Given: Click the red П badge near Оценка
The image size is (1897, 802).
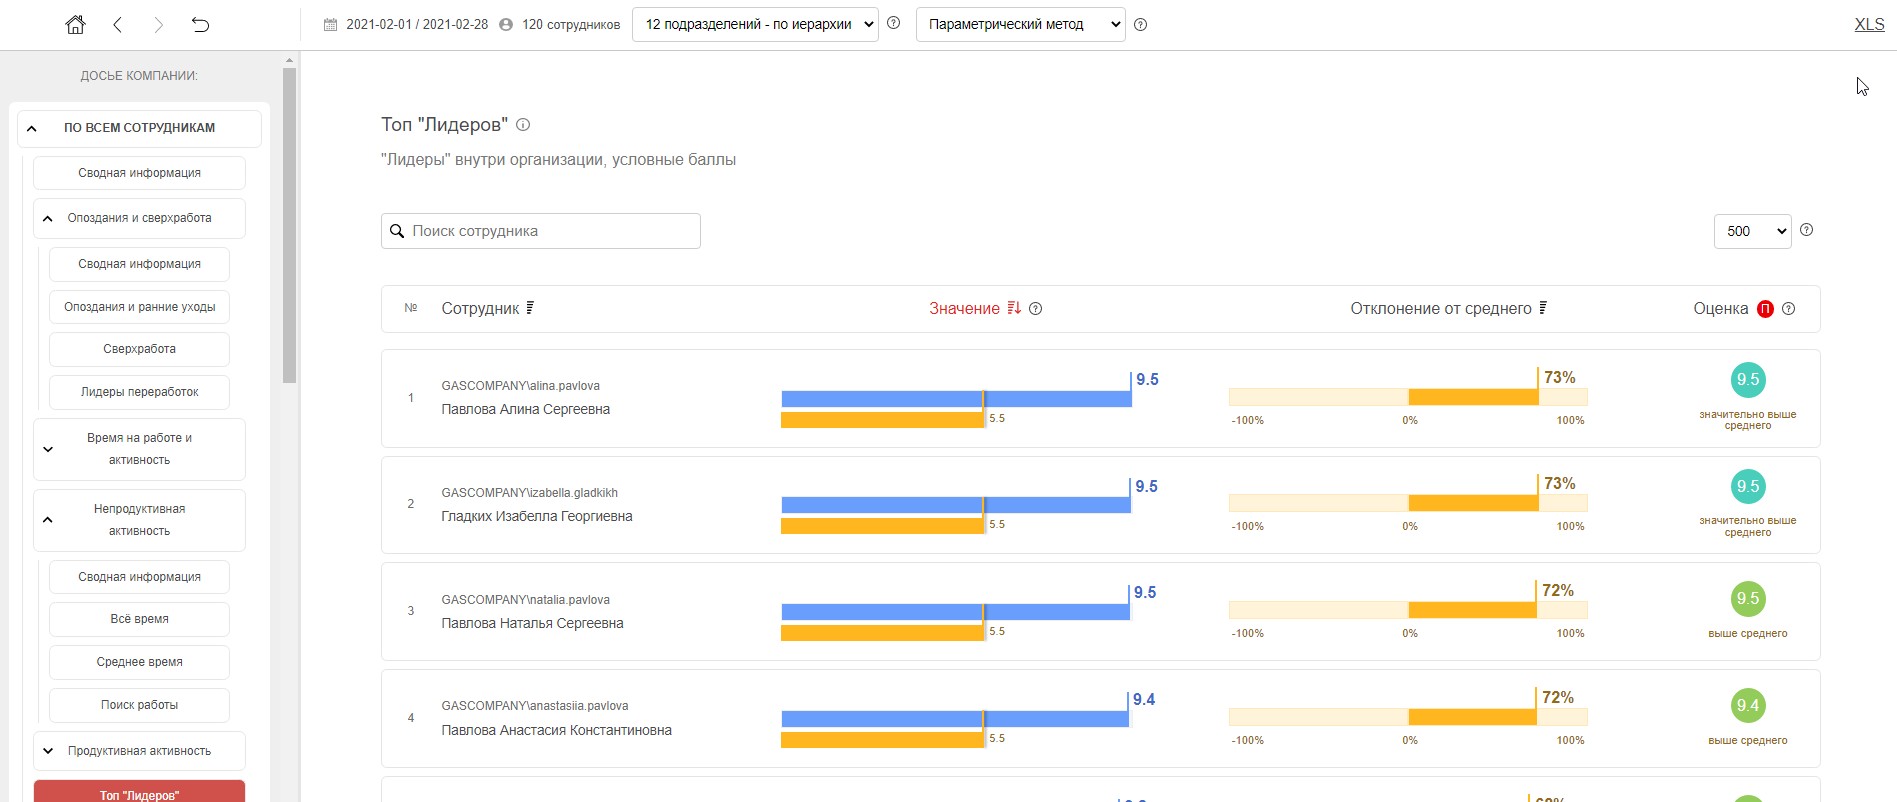Looking at the screenshot, I should 1765,309.
